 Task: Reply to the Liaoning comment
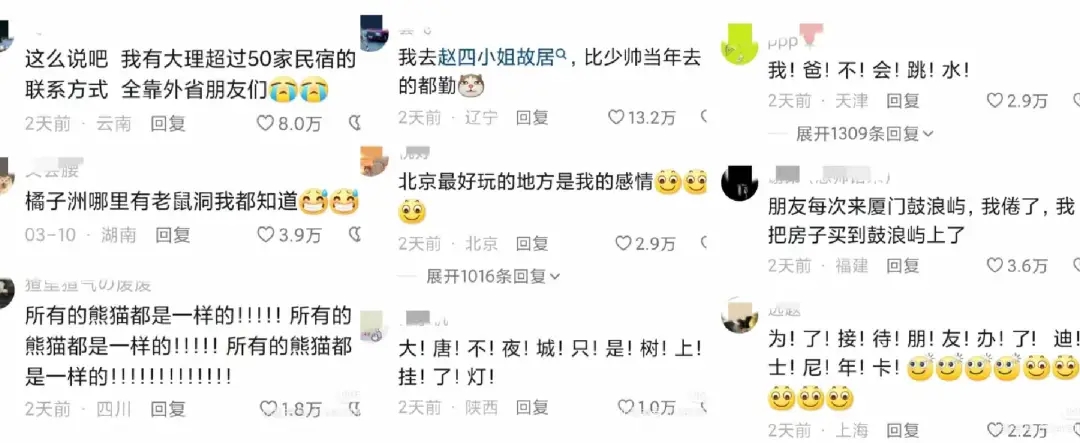[x=534, y=117]
